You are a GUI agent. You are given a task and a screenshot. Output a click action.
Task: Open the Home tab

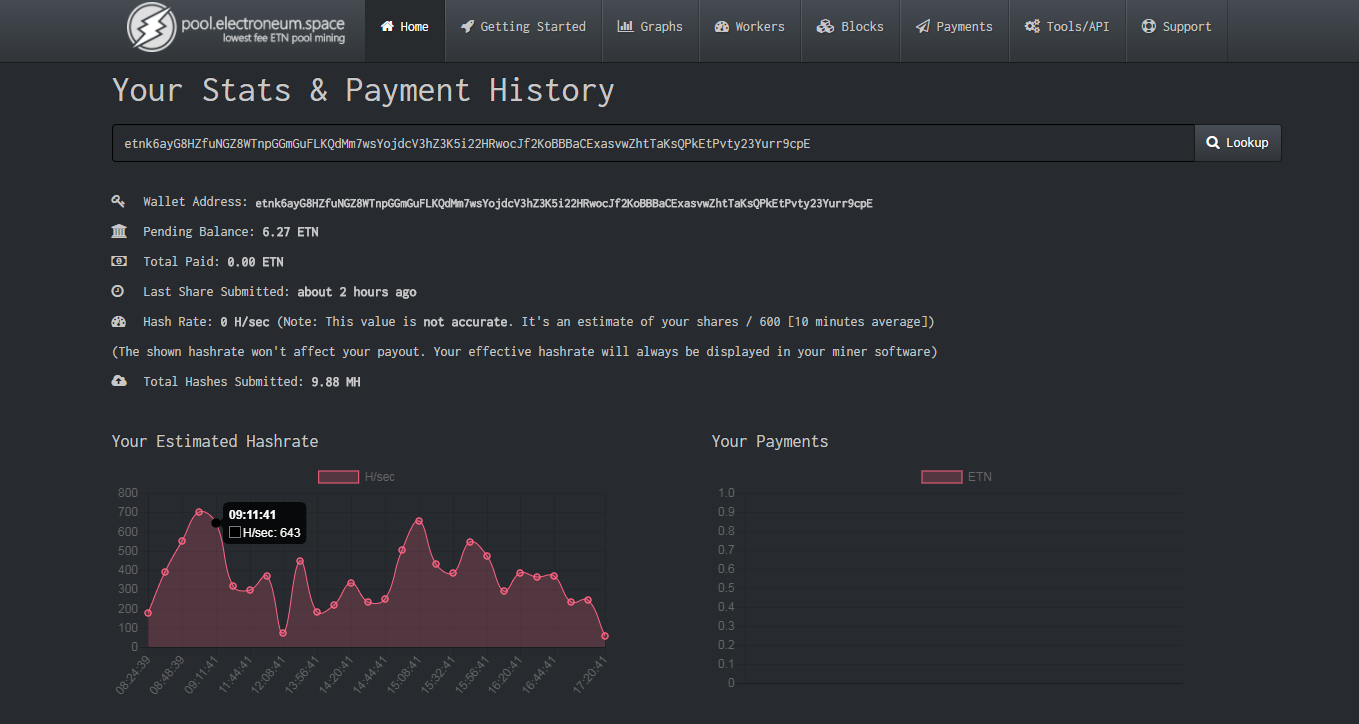pos(405,27)
